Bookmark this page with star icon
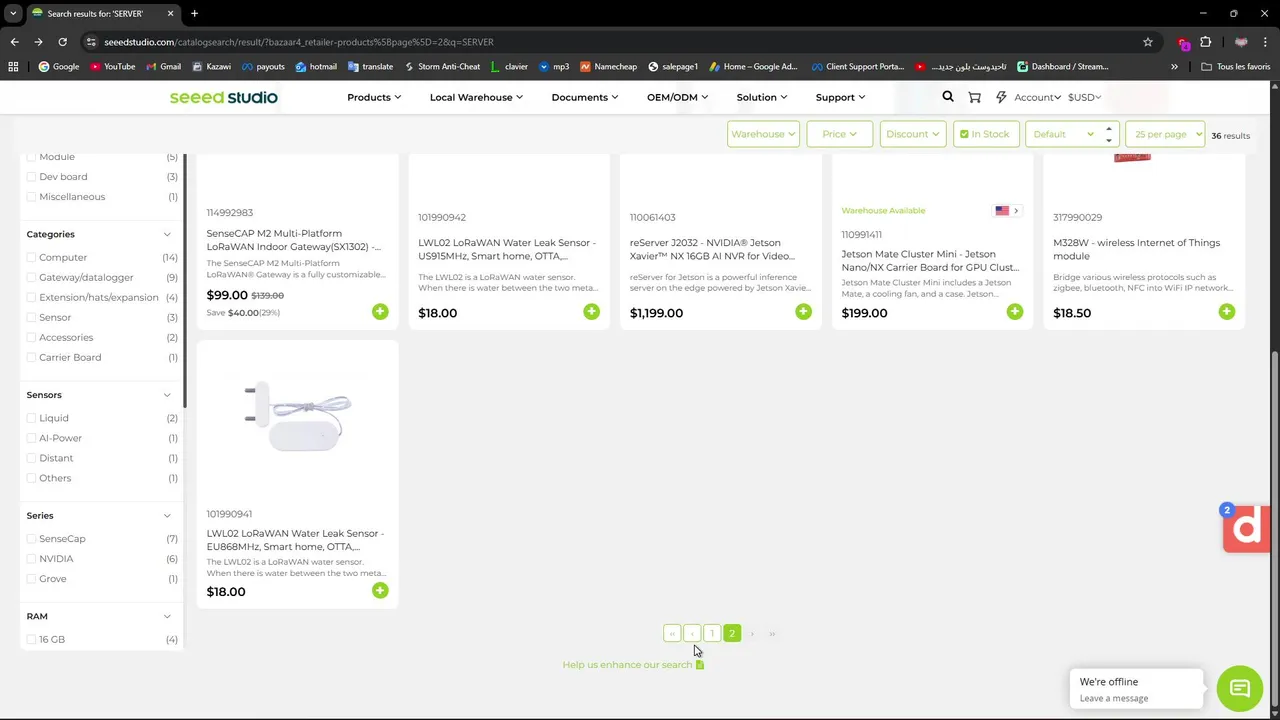This screenshot has height=720, width=1280. tap(1148, 42)
